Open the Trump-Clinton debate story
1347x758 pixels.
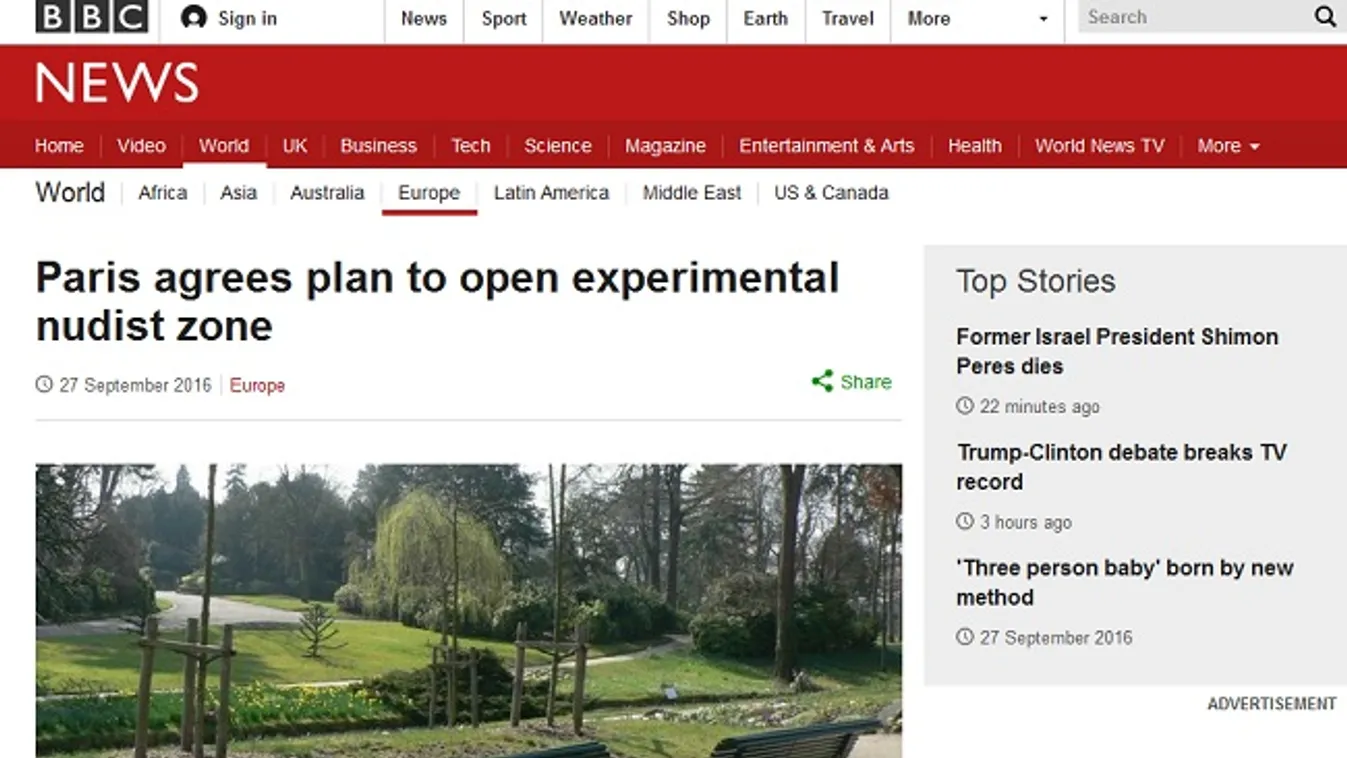1122,466
